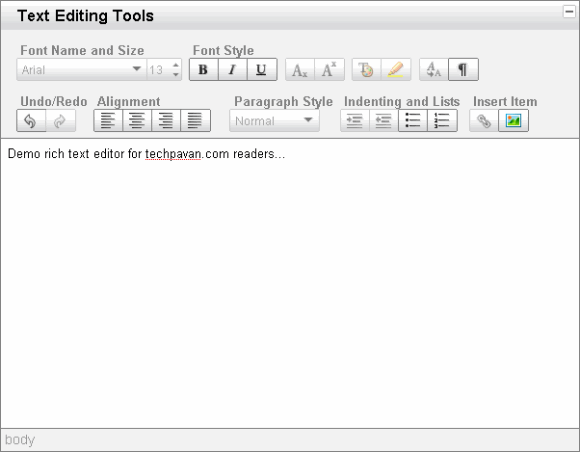The height and width of the screenshot is (452, 580).
Task: Toggle Italic formatting
Action: [x=233, y=70]
